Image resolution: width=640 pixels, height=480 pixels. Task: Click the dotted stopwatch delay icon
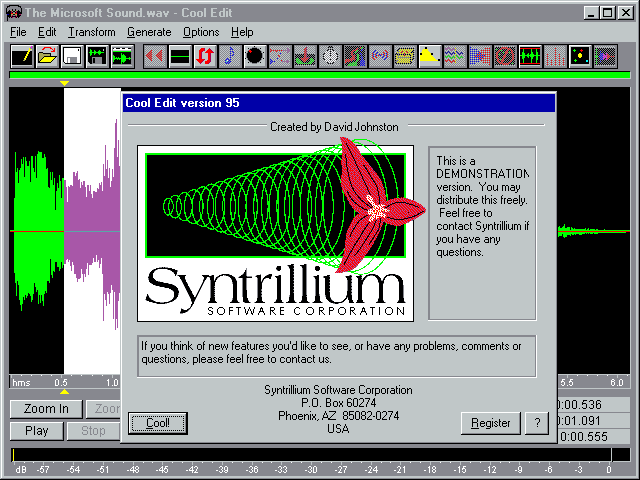pyautogui.click(x=330, y=56)
